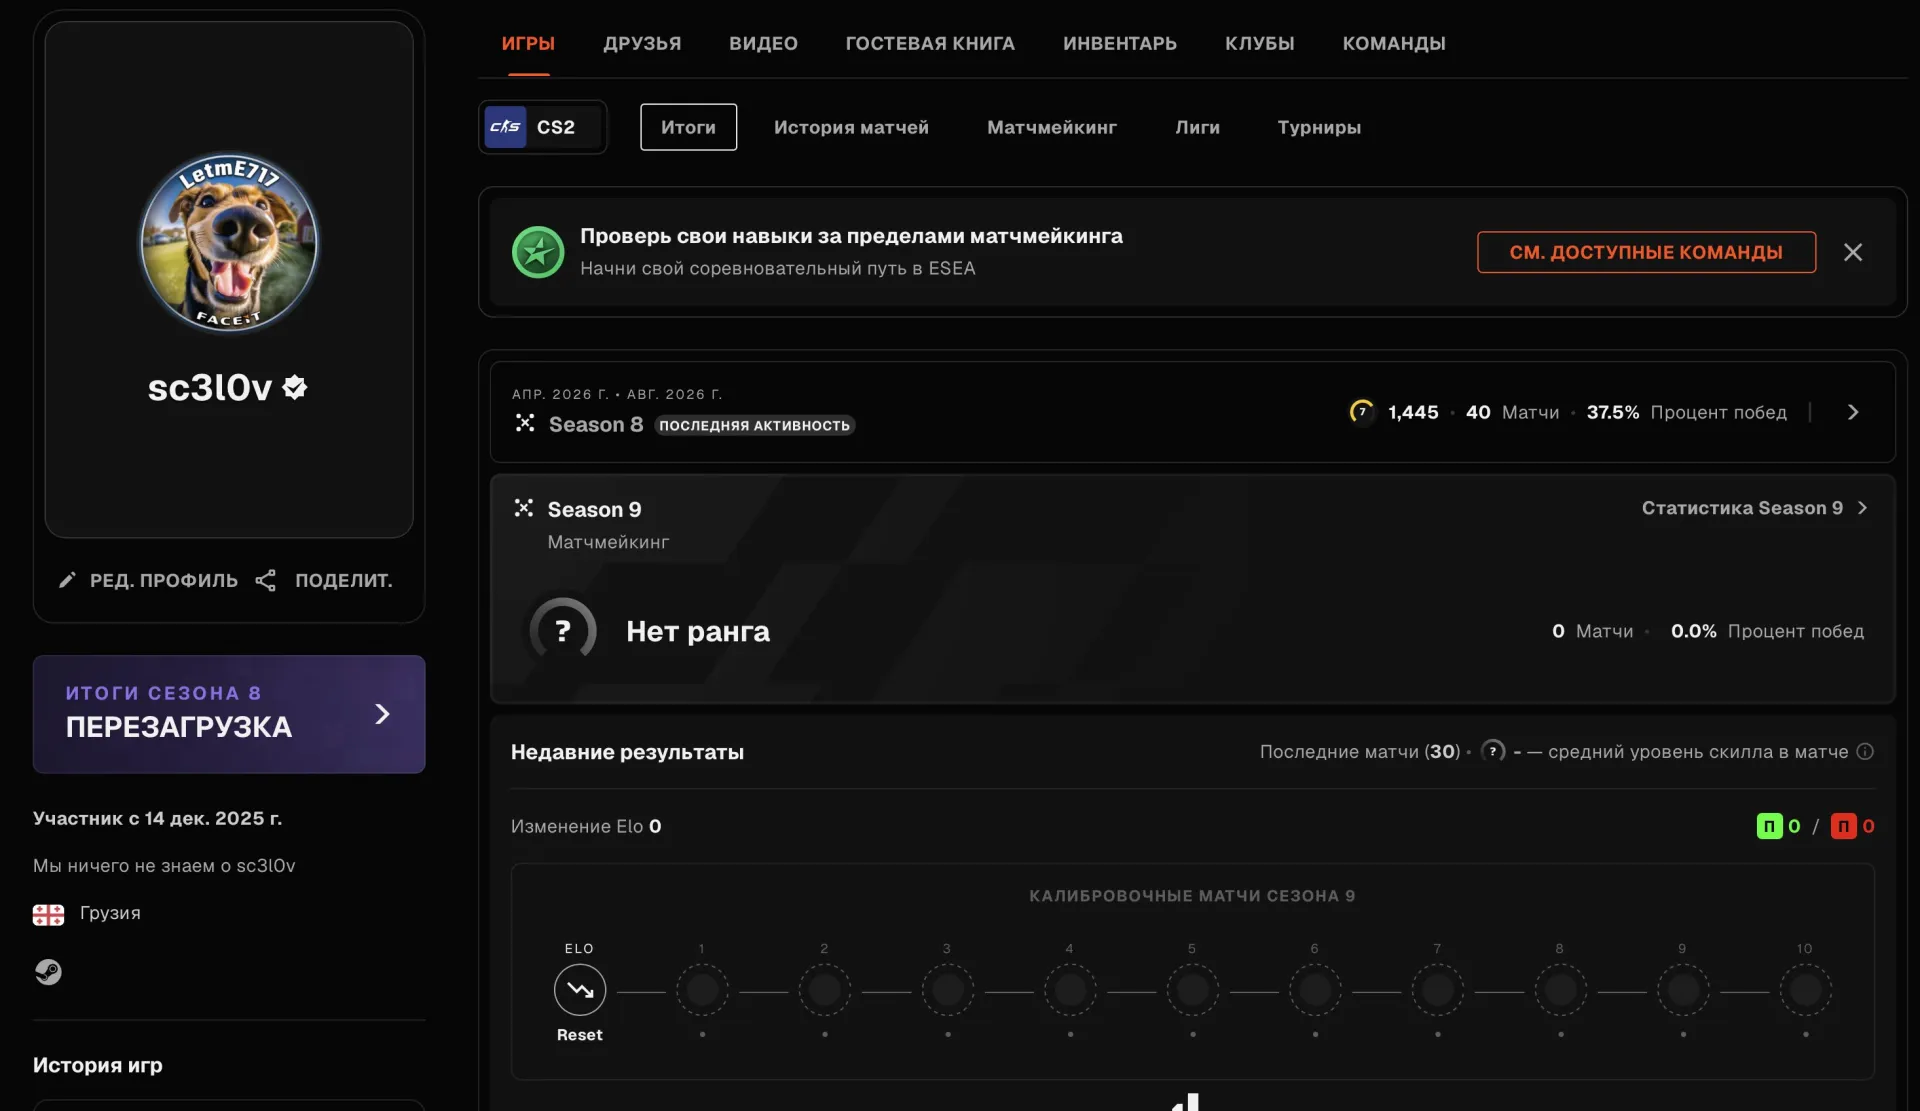This screenshot has height=1111, width=1920.
Task: Click the ELO Reset trend icon
Action: tap(580, 990)
